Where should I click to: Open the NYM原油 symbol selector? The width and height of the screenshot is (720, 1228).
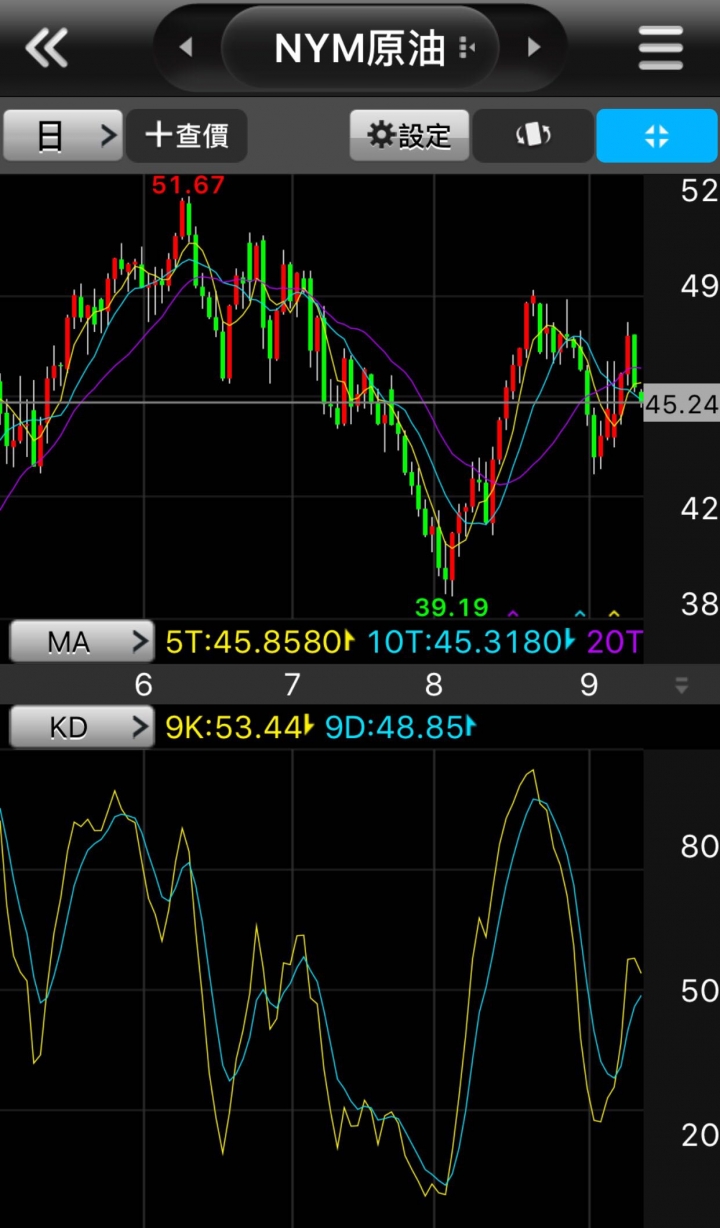coord(360,47)
